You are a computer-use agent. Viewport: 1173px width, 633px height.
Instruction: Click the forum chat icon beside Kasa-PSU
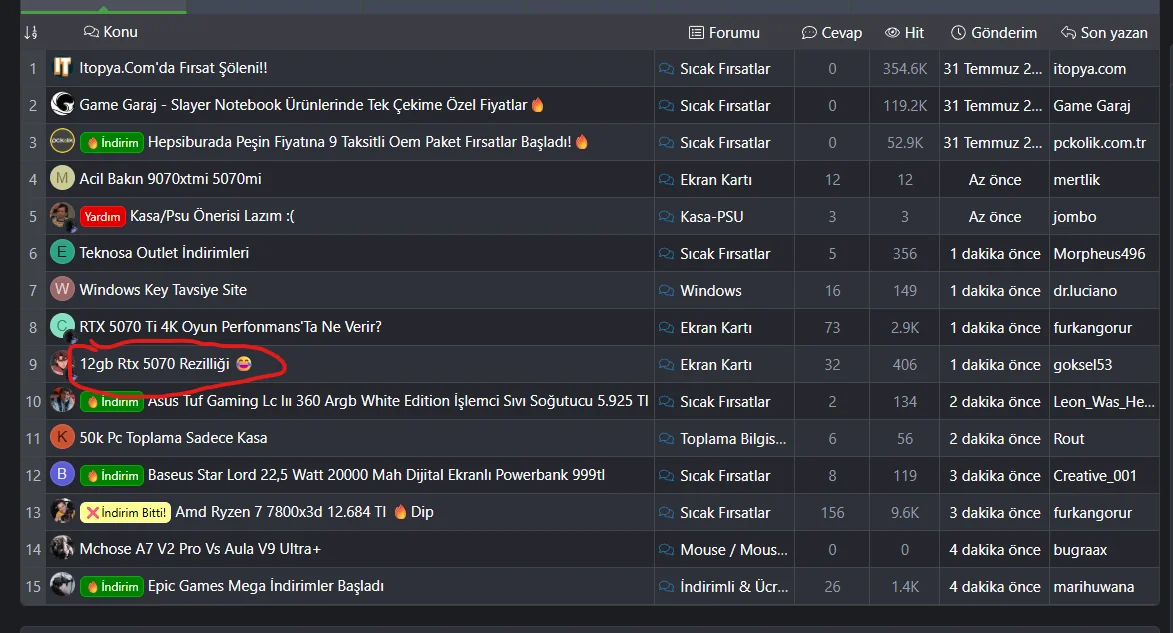coord(666,217)
